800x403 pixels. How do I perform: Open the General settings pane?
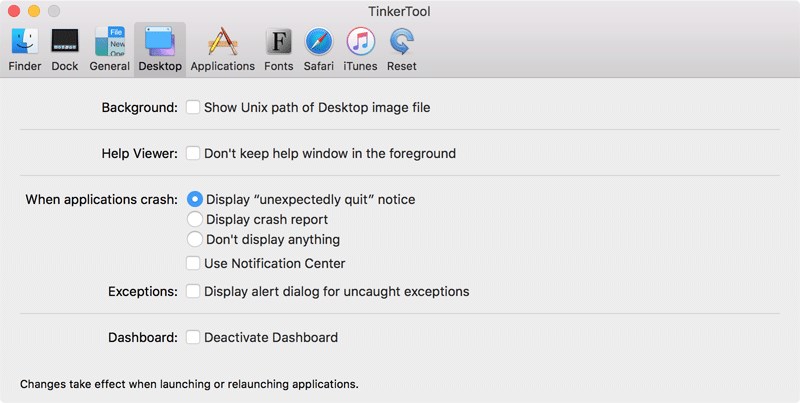(x=110, y=49)
